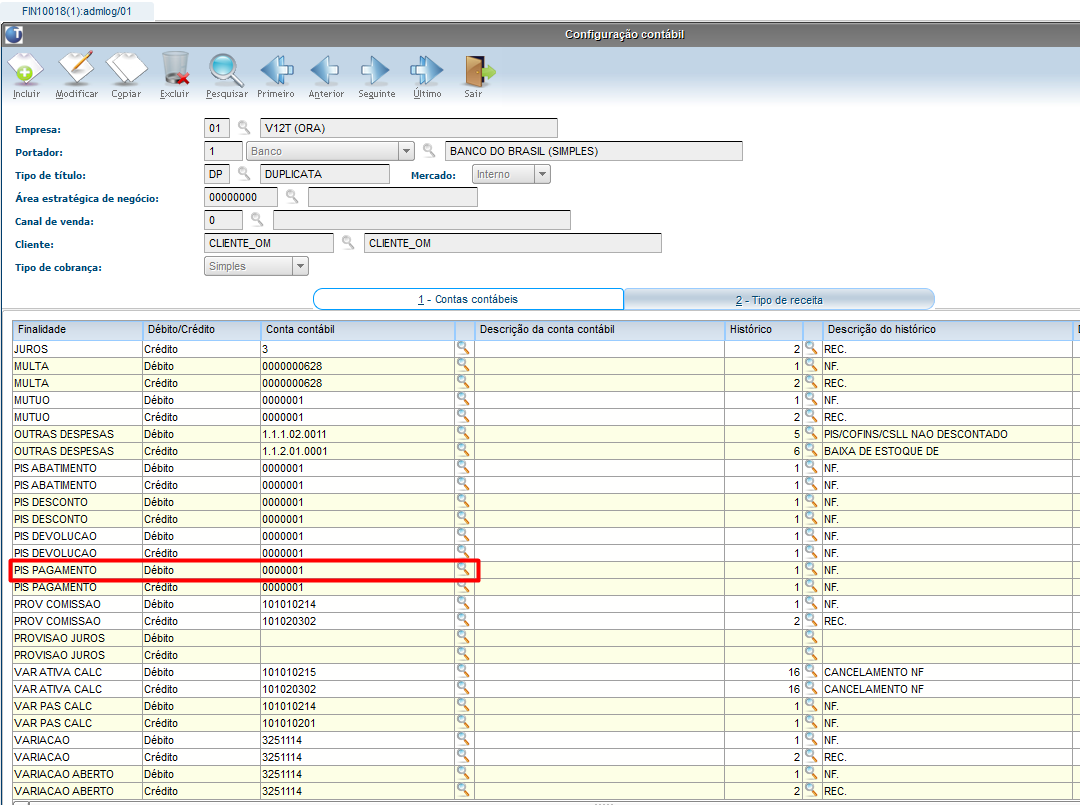Select account cell 1.1.2.01.0001
The height and width of the screenshot is (805, 1080).
point(357,451)
